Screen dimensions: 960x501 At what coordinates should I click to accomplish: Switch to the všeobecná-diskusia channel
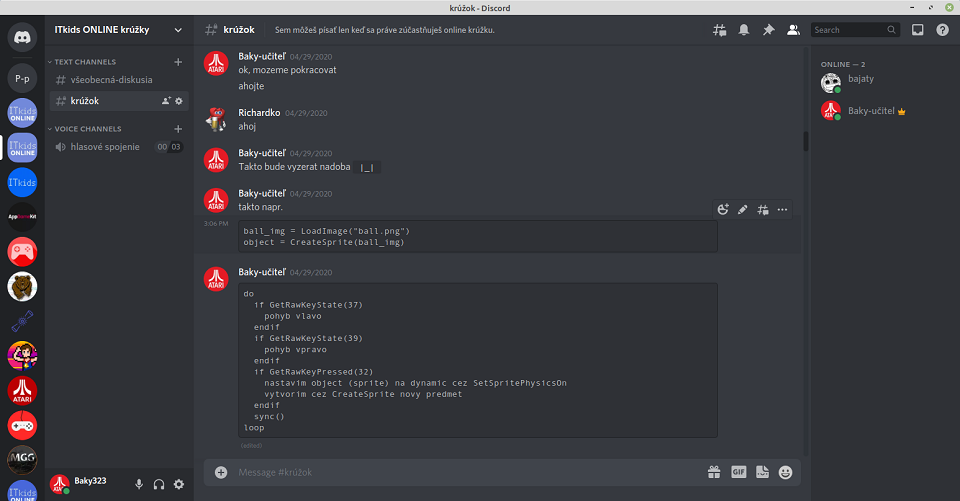pos(111,80)
